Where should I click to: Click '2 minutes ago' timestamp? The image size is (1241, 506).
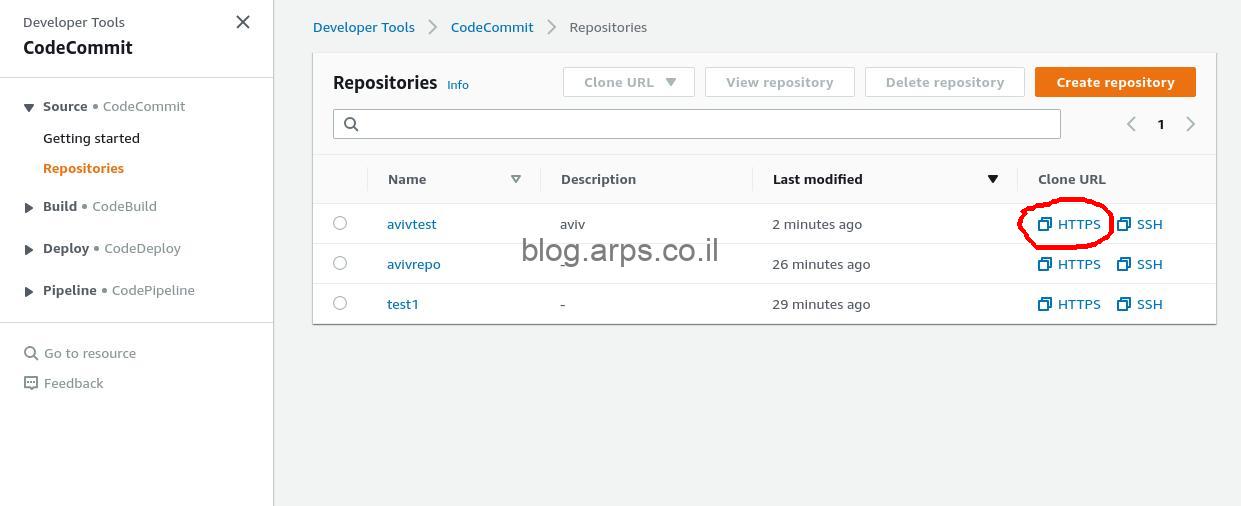817,224
